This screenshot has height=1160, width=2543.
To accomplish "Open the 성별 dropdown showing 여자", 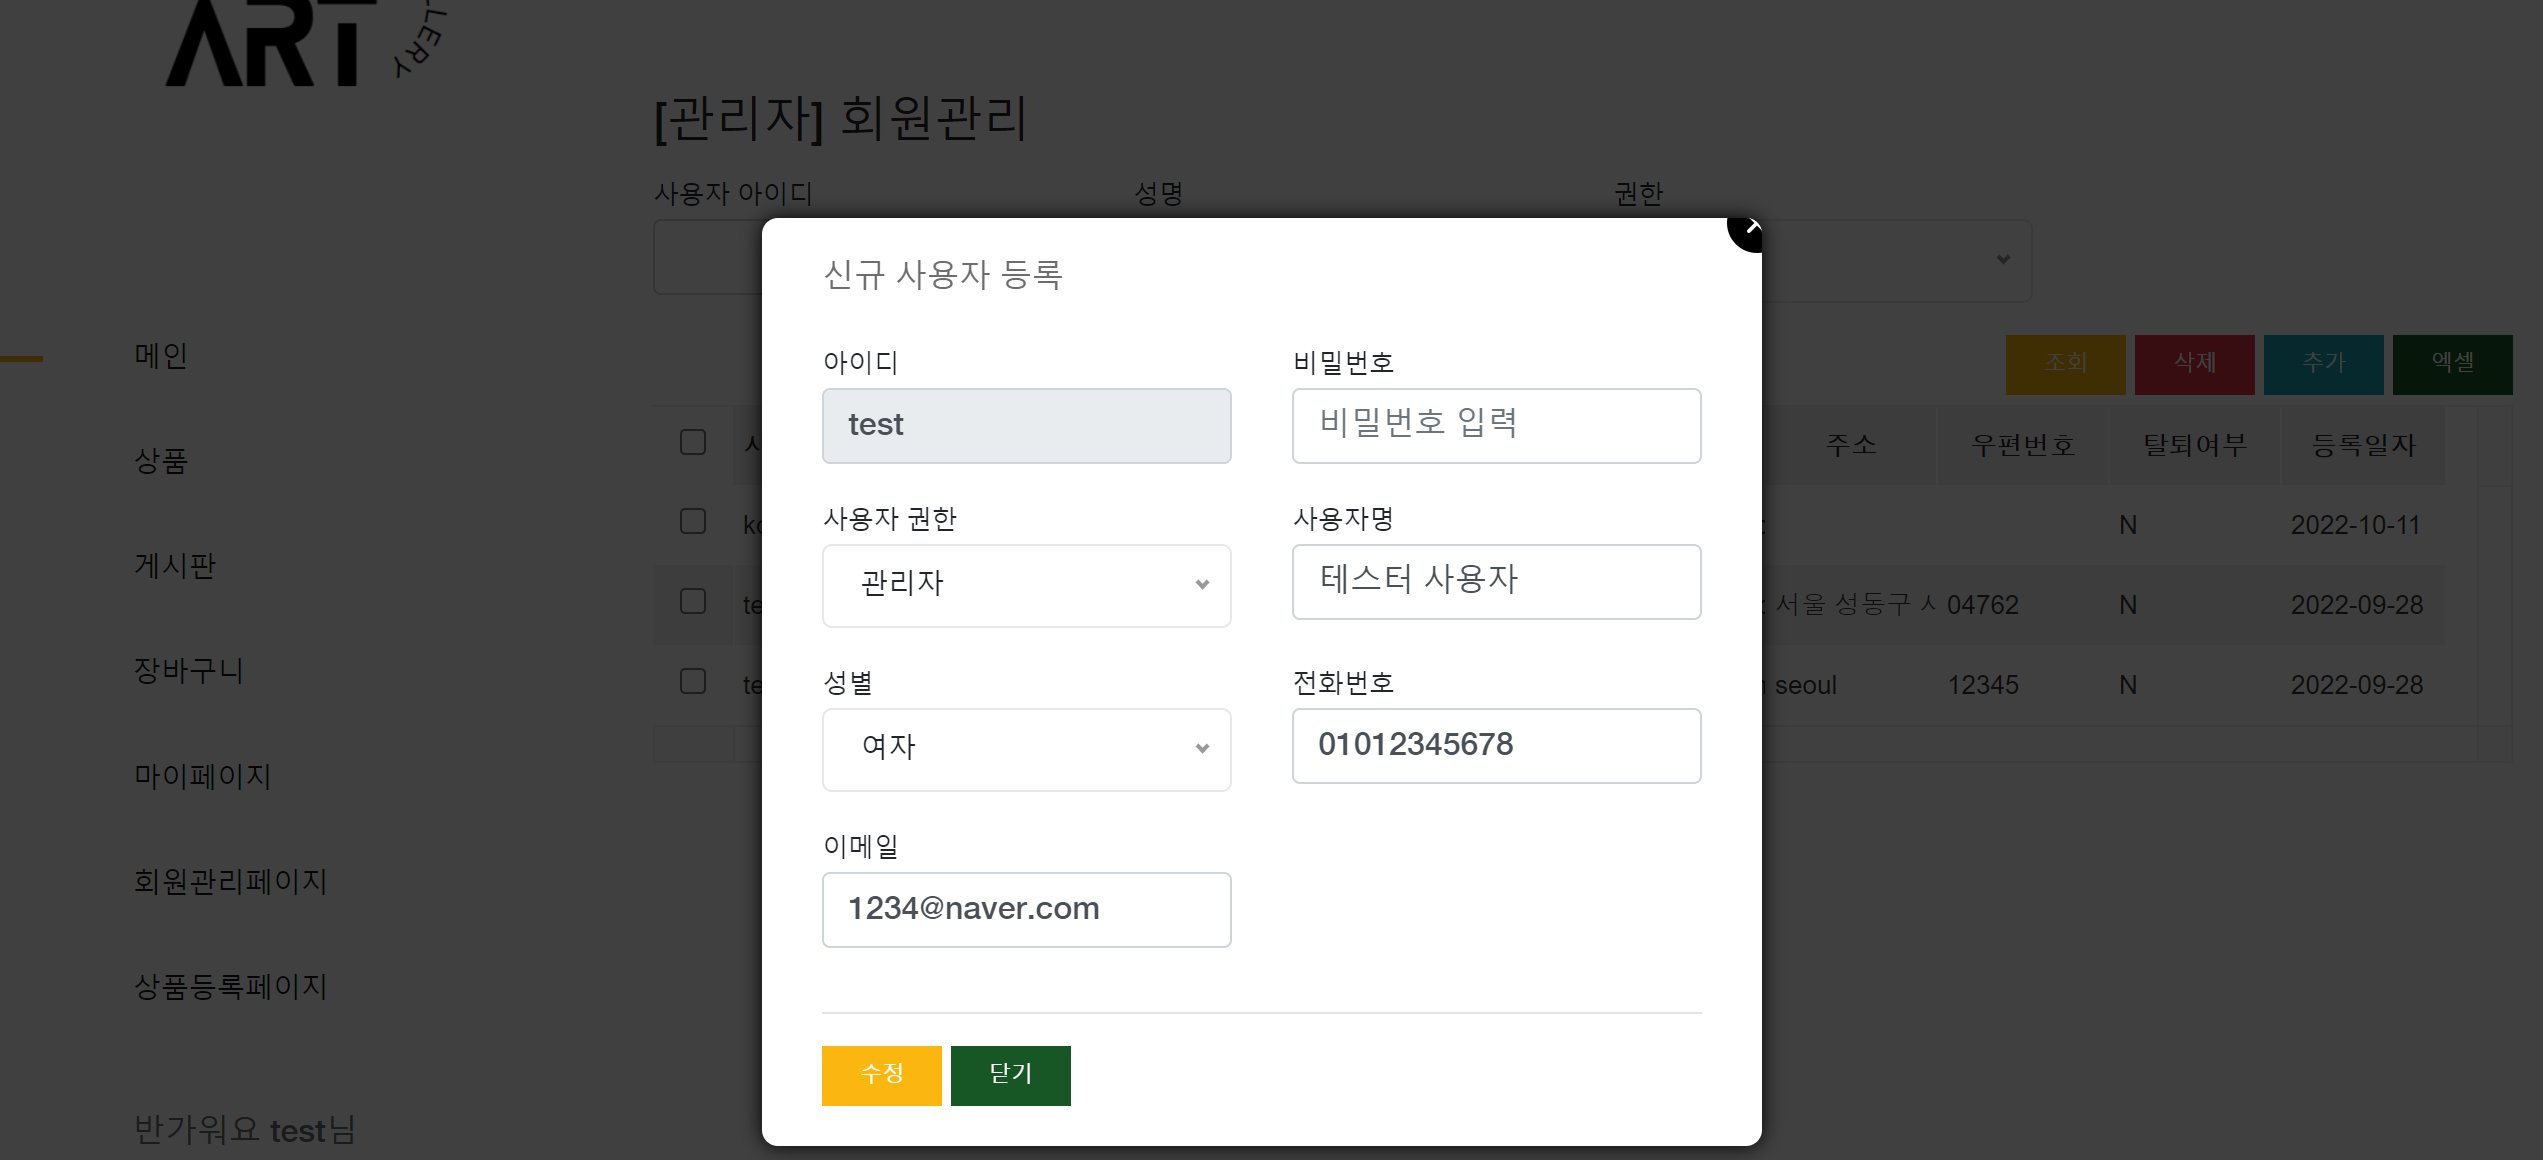I will [x=1026, y=750].
